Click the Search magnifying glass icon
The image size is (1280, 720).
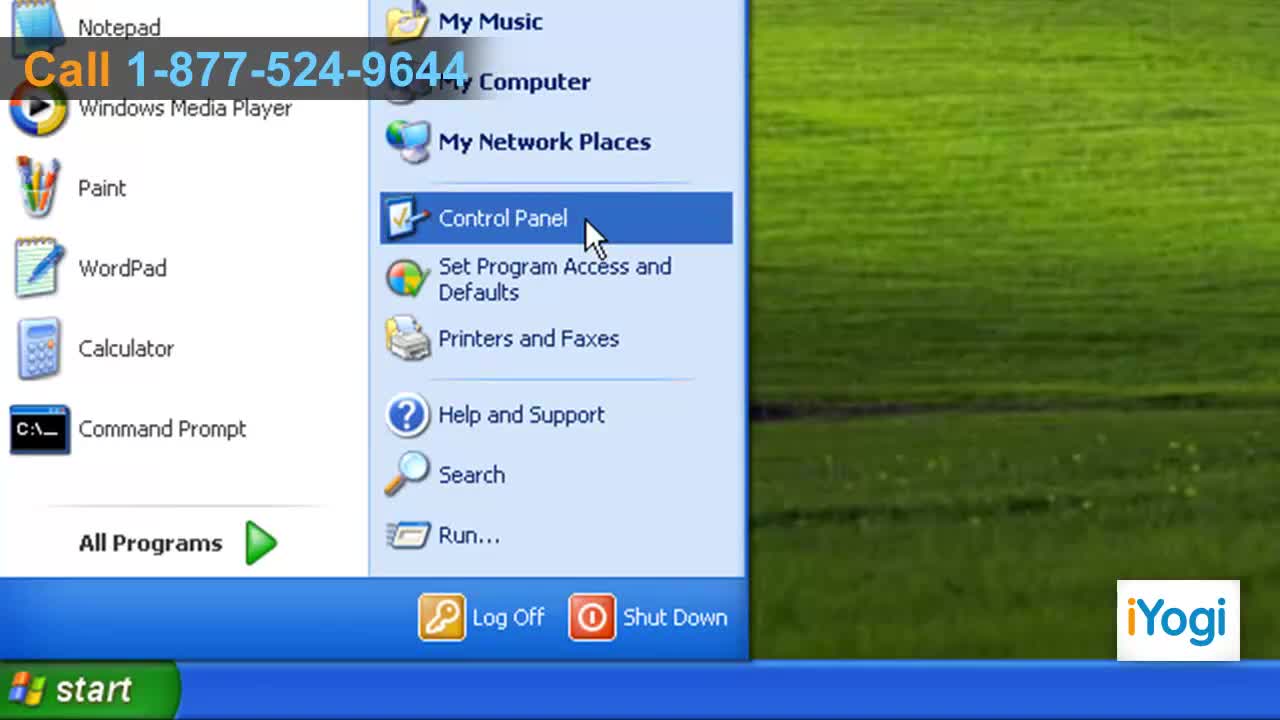pos(406,474)
